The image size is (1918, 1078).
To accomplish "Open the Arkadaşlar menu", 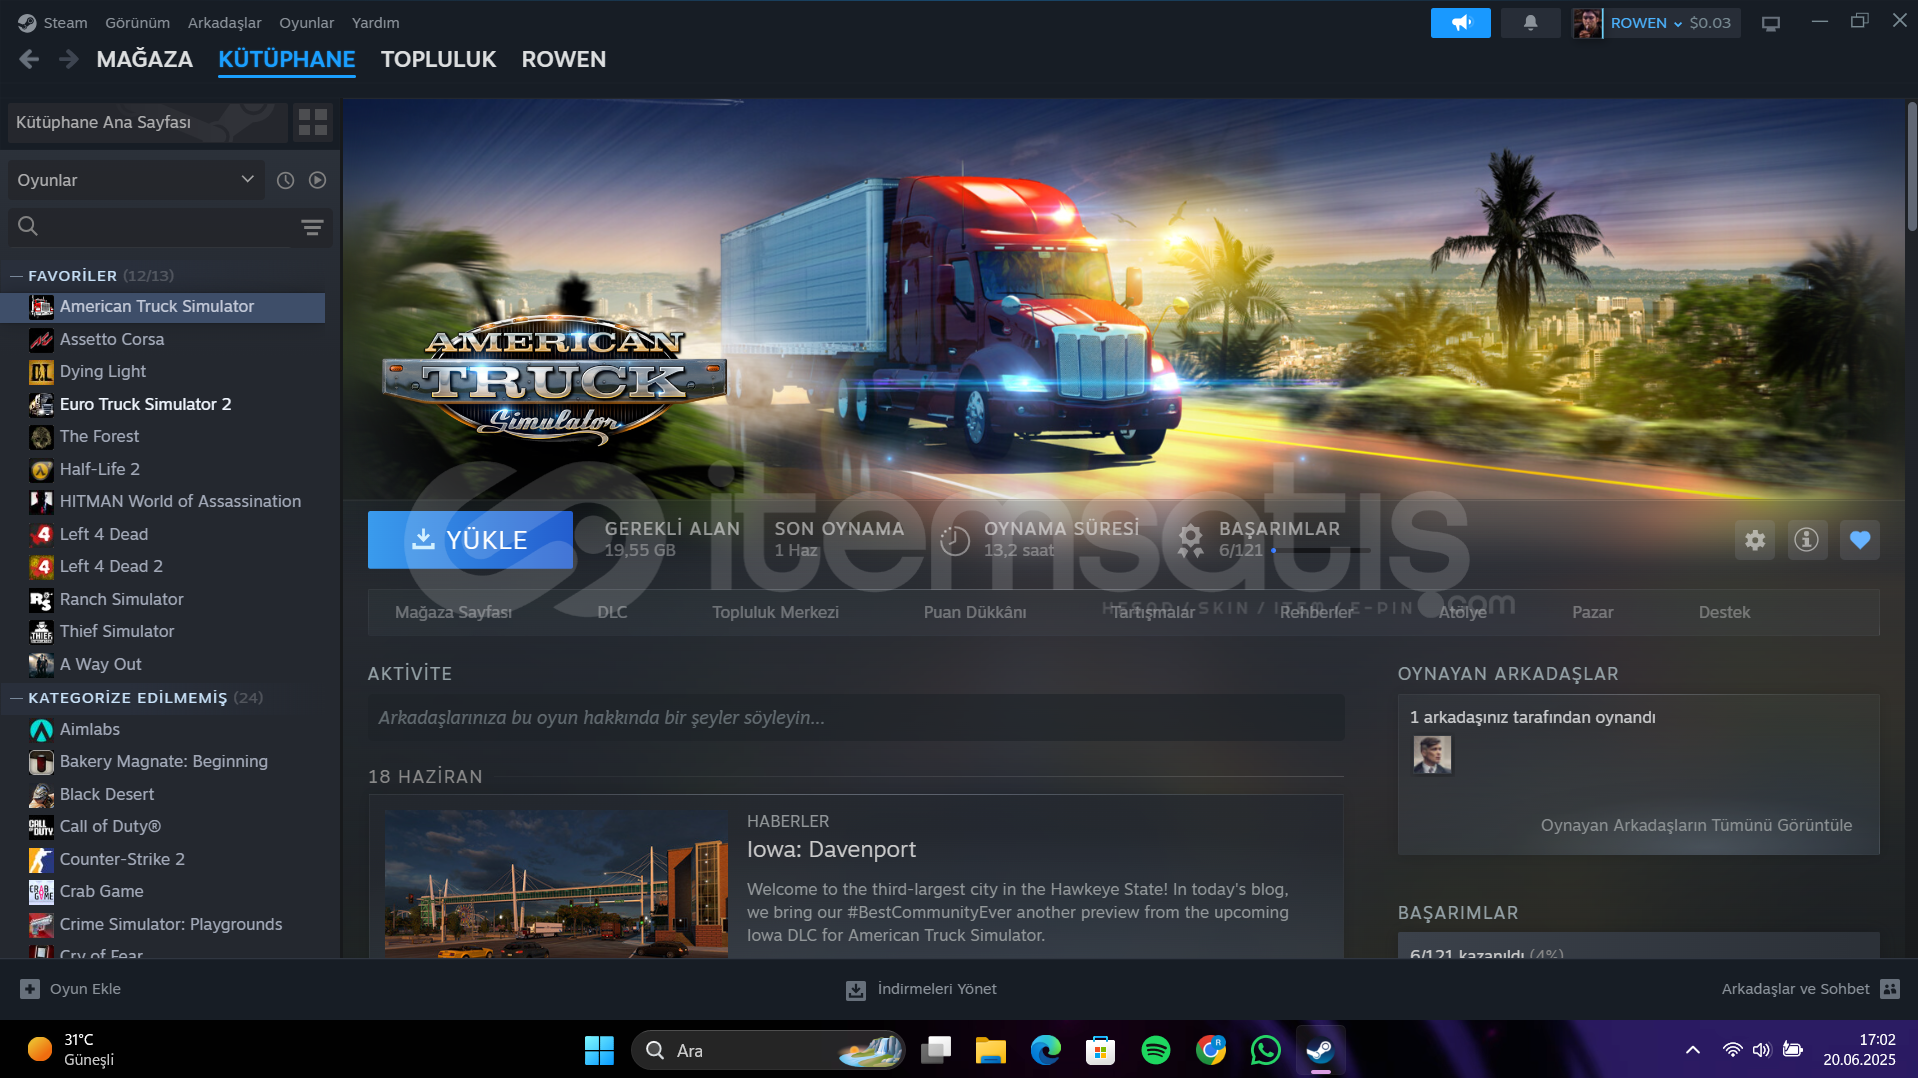I will pyautogui.click(x=224, y=22).
